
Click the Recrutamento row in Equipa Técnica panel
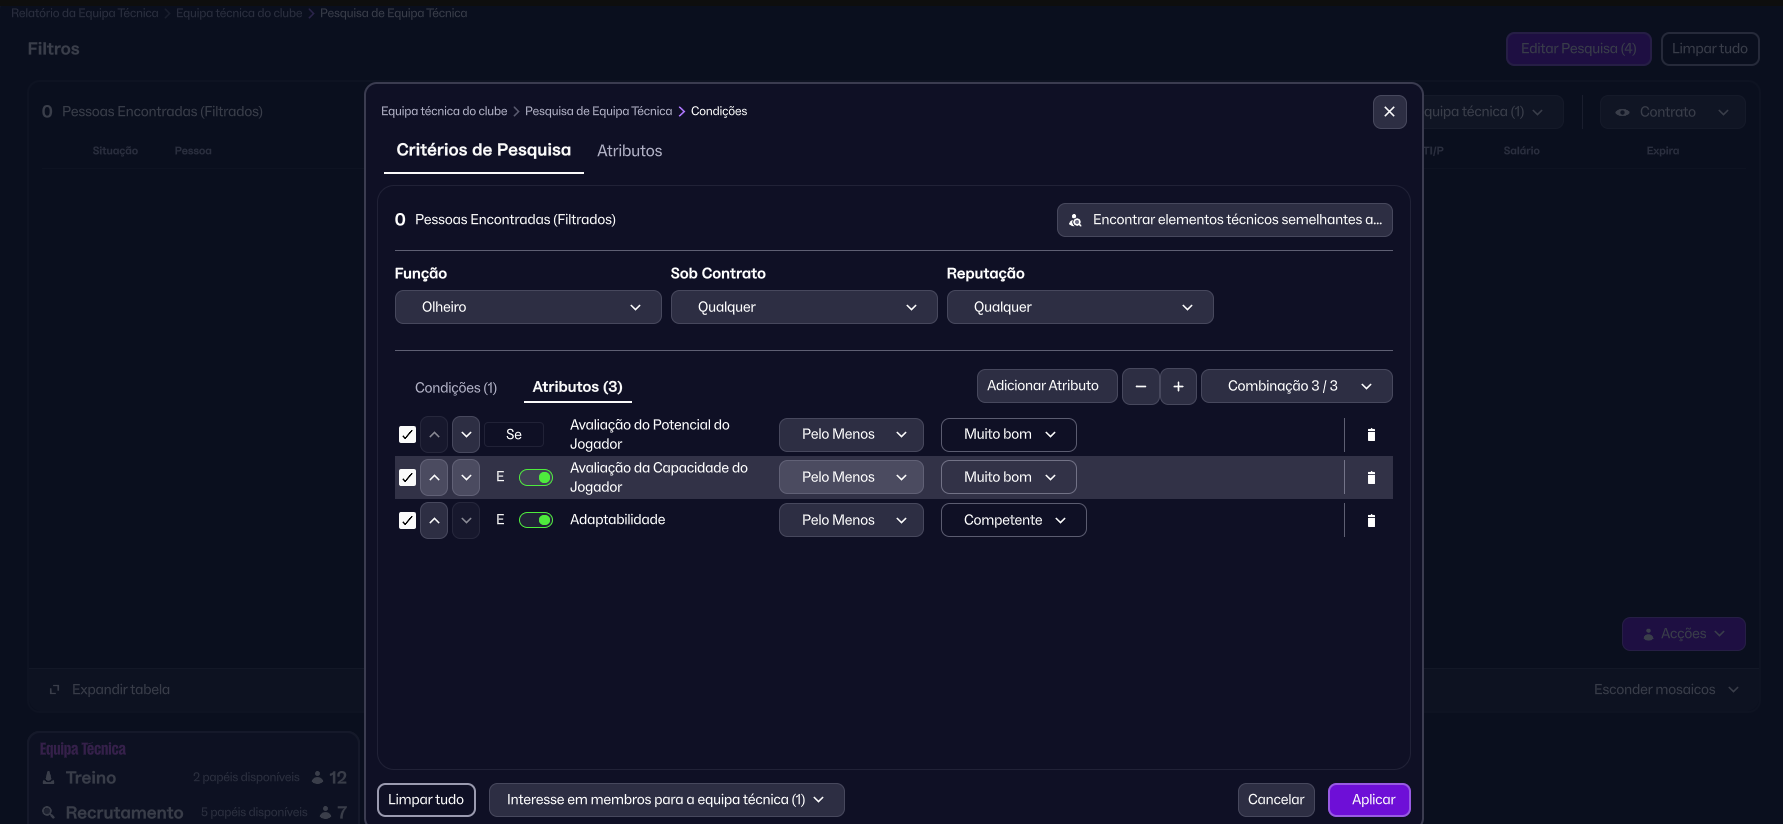click(x=194, y=812)
